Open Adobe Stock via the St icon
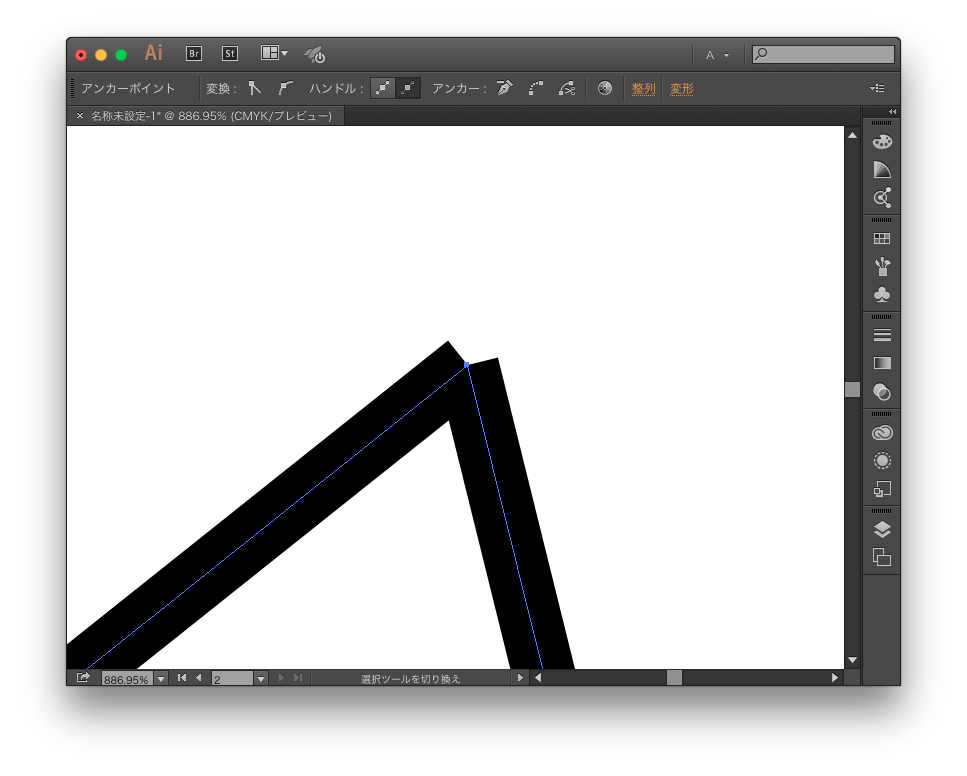 click(x=230, y=54)
